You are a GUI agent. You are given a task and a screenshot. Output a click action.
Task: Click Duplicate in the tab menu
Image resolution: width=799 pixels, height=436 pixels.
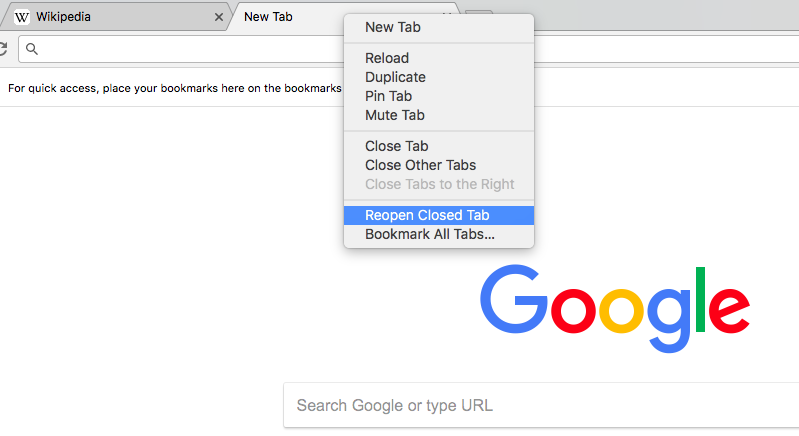(x=395, y=77)
